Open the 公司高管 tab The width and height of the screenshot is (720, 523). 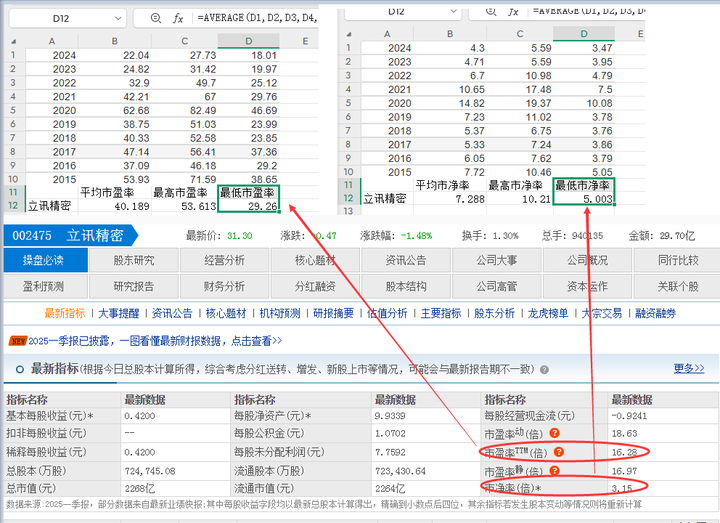tap(496, 287)
